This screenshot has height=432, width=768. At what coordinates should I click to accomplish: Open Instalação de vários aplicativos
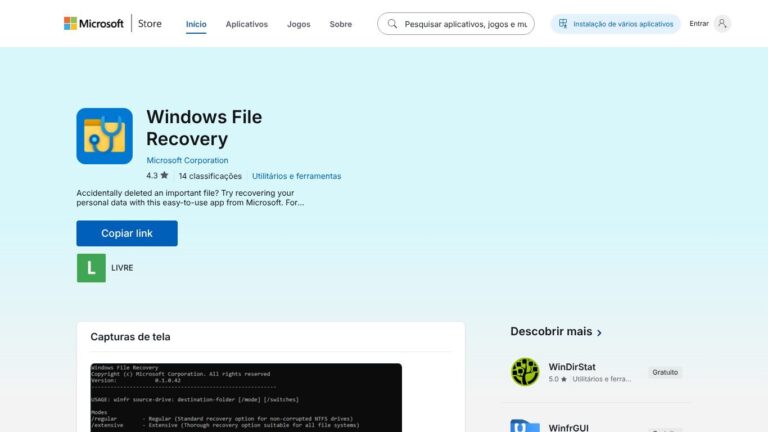(x=616, y=24)
